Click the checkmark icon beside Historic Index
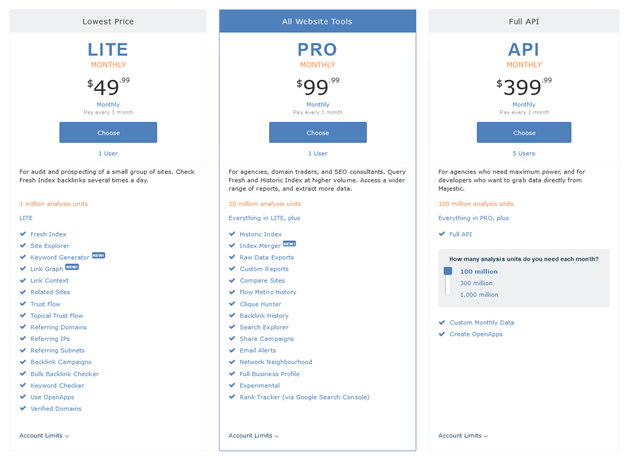This screenshot has width=624, height=457. tap(233, 234)
